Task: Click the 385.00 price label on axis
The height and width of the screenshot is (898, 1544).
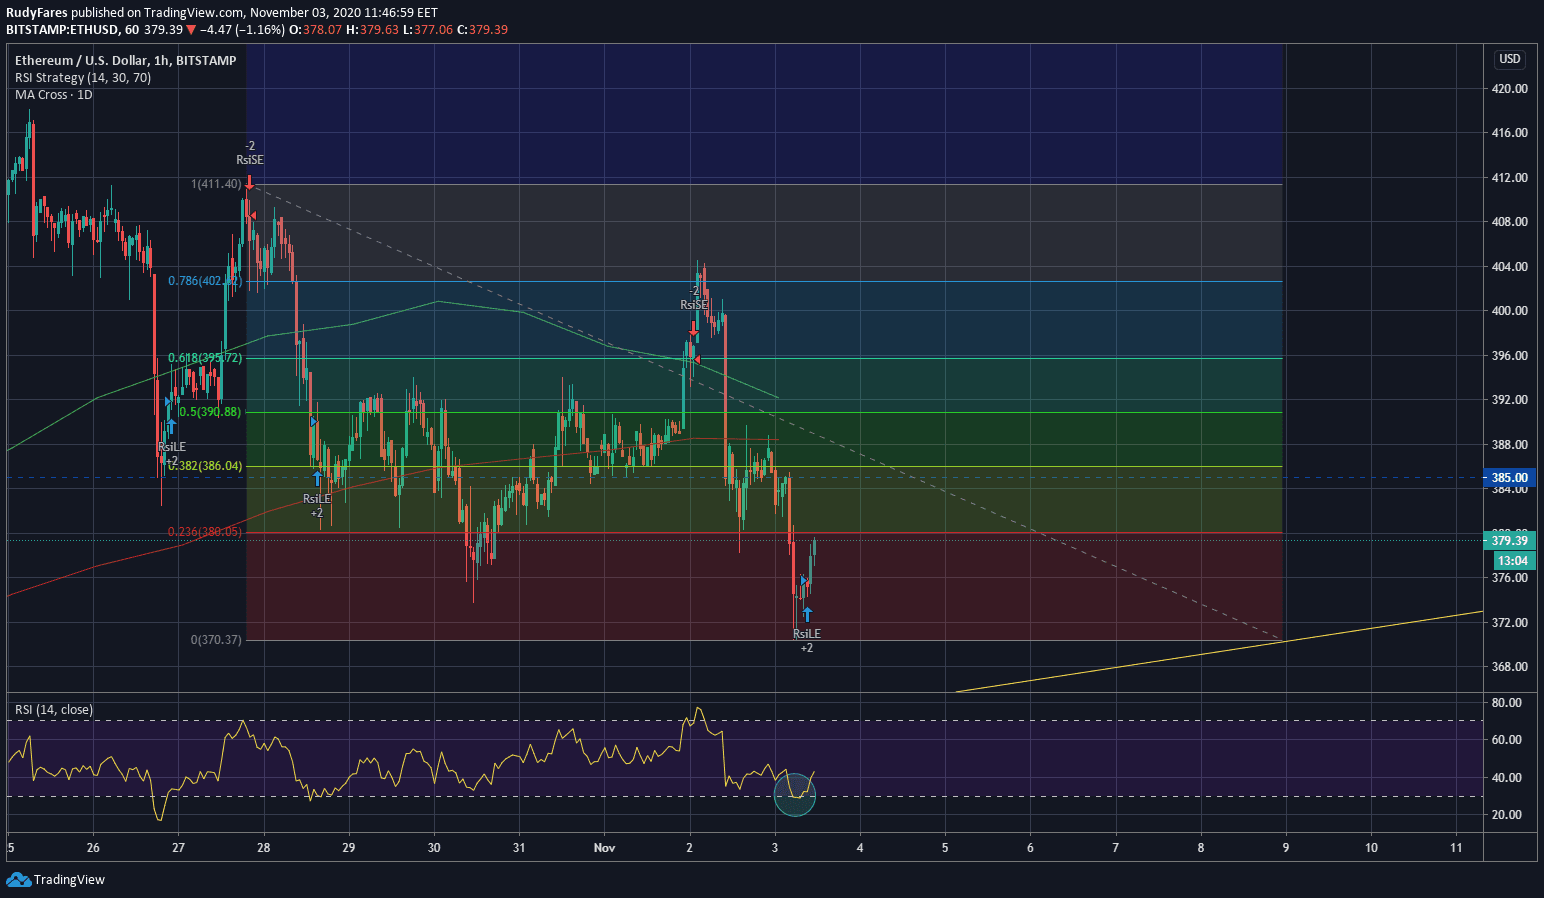Action: click(x=1509, y=478)
